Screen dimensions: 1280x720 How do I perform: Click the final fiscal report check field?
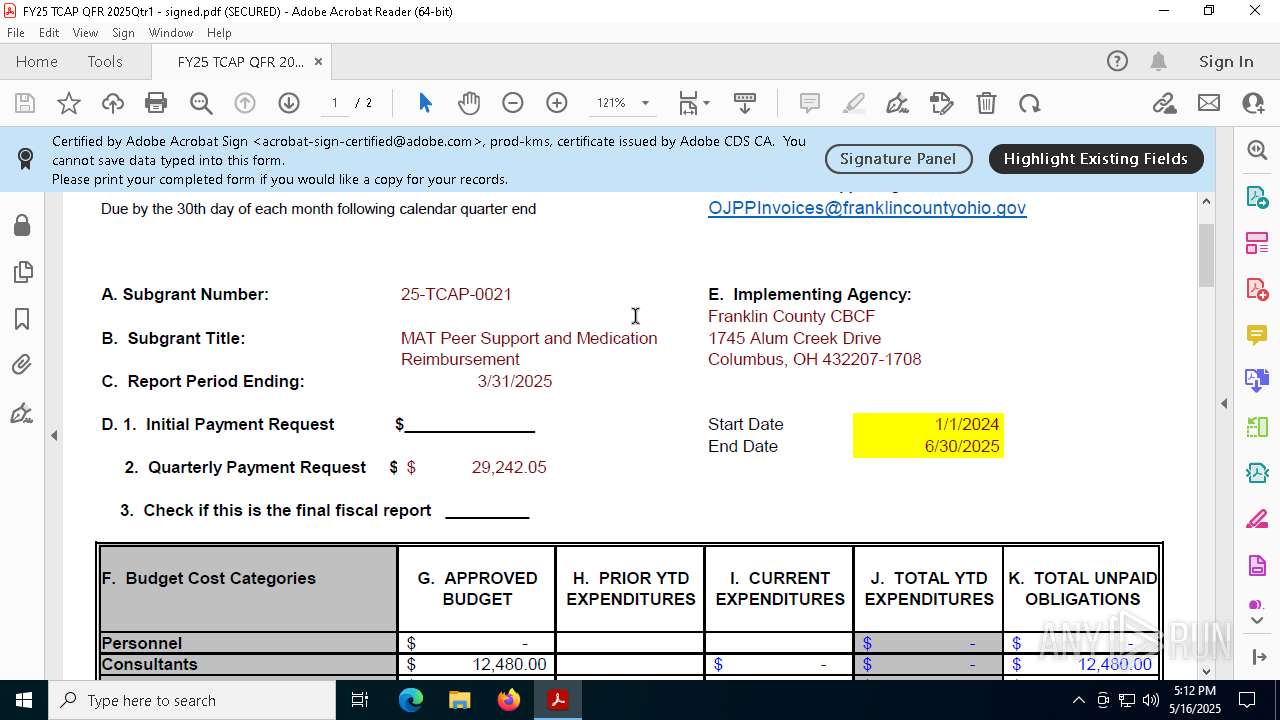487,510
